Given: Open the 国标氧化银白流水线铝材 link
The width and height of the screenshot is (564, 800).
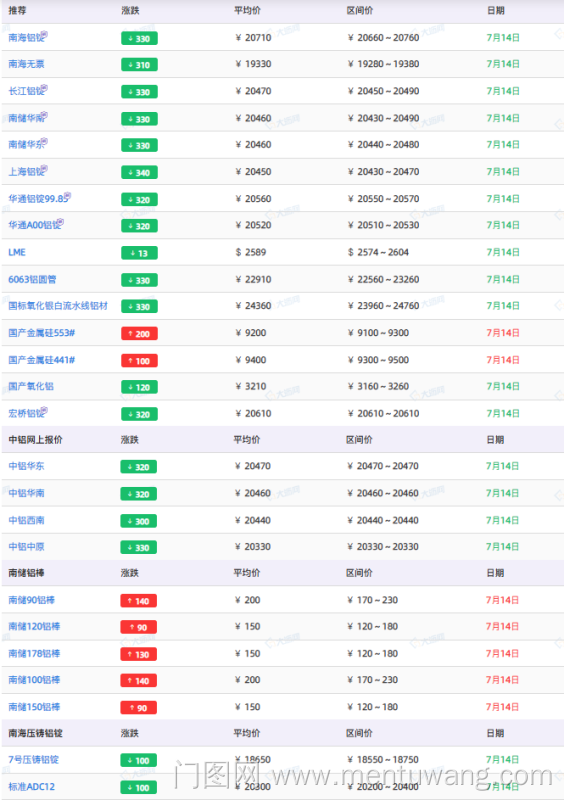Looking at the screenshot, I should 58,306.
